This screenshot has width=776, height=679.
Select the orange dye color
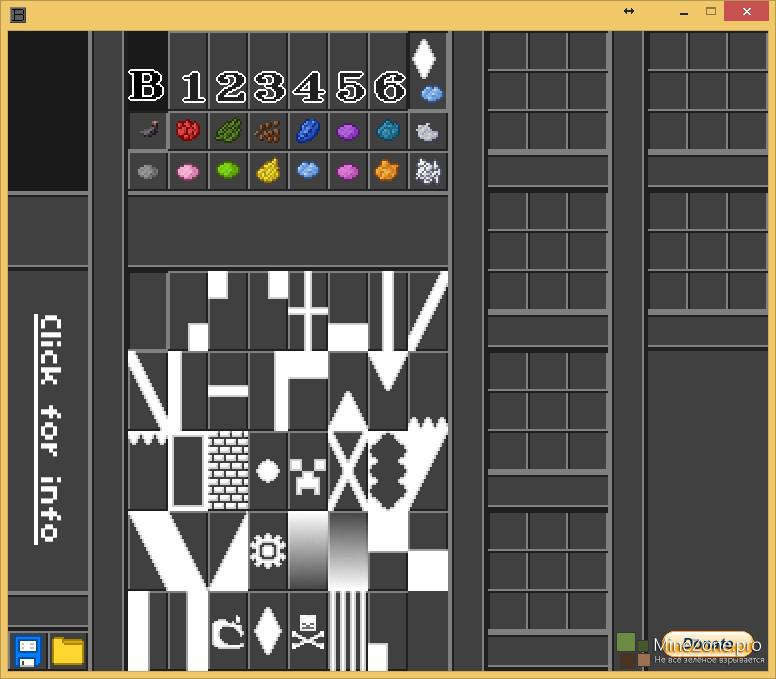(x=388, y=171)
